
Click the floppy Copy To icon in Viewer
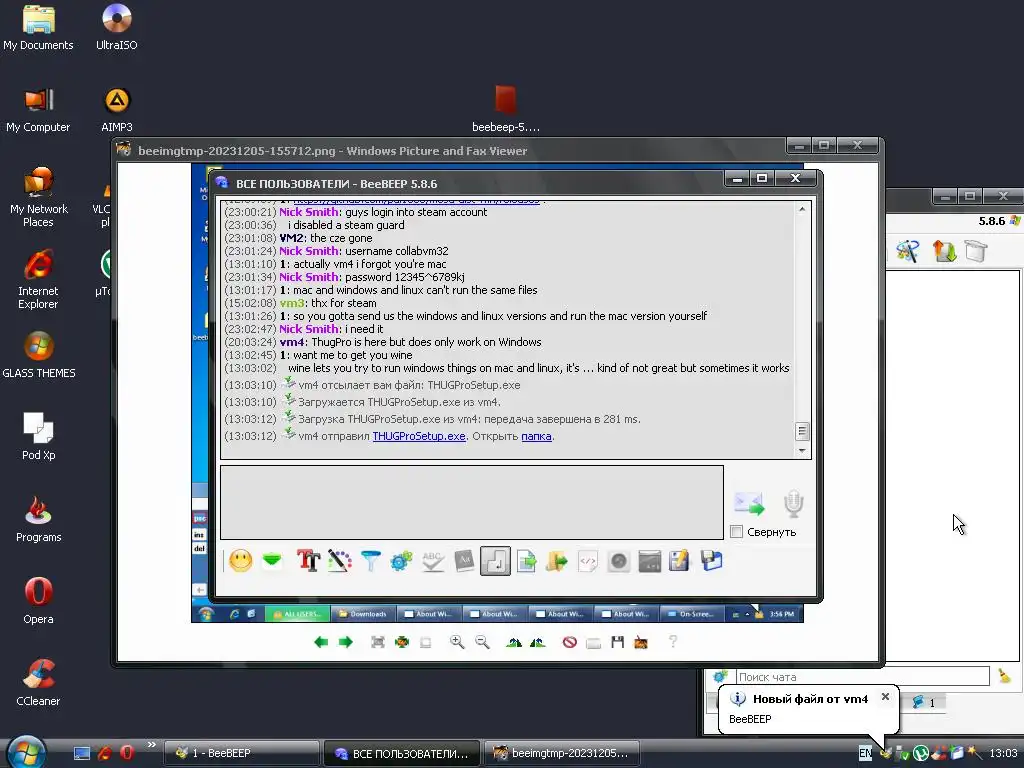click(617, 642)
